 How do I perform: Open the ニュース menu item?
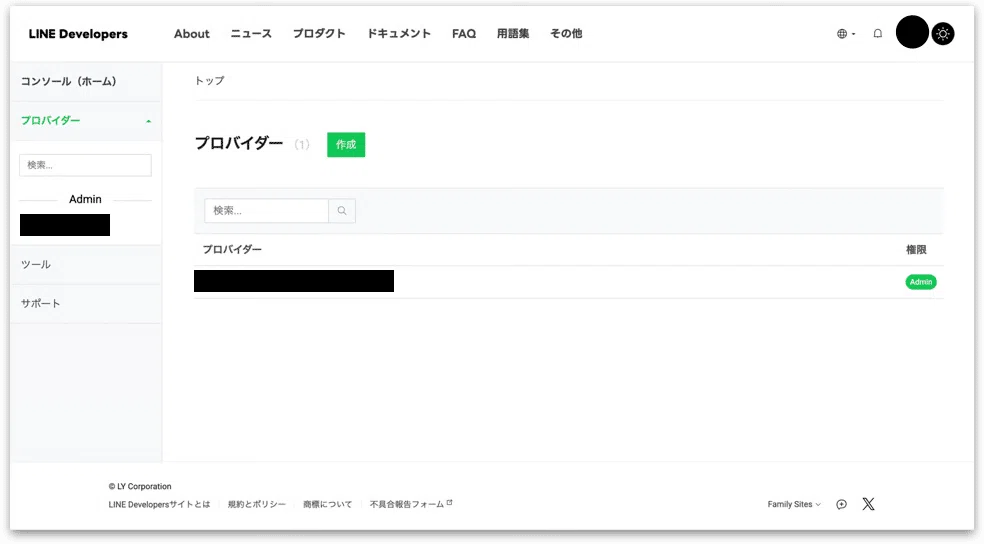(251, 34)
